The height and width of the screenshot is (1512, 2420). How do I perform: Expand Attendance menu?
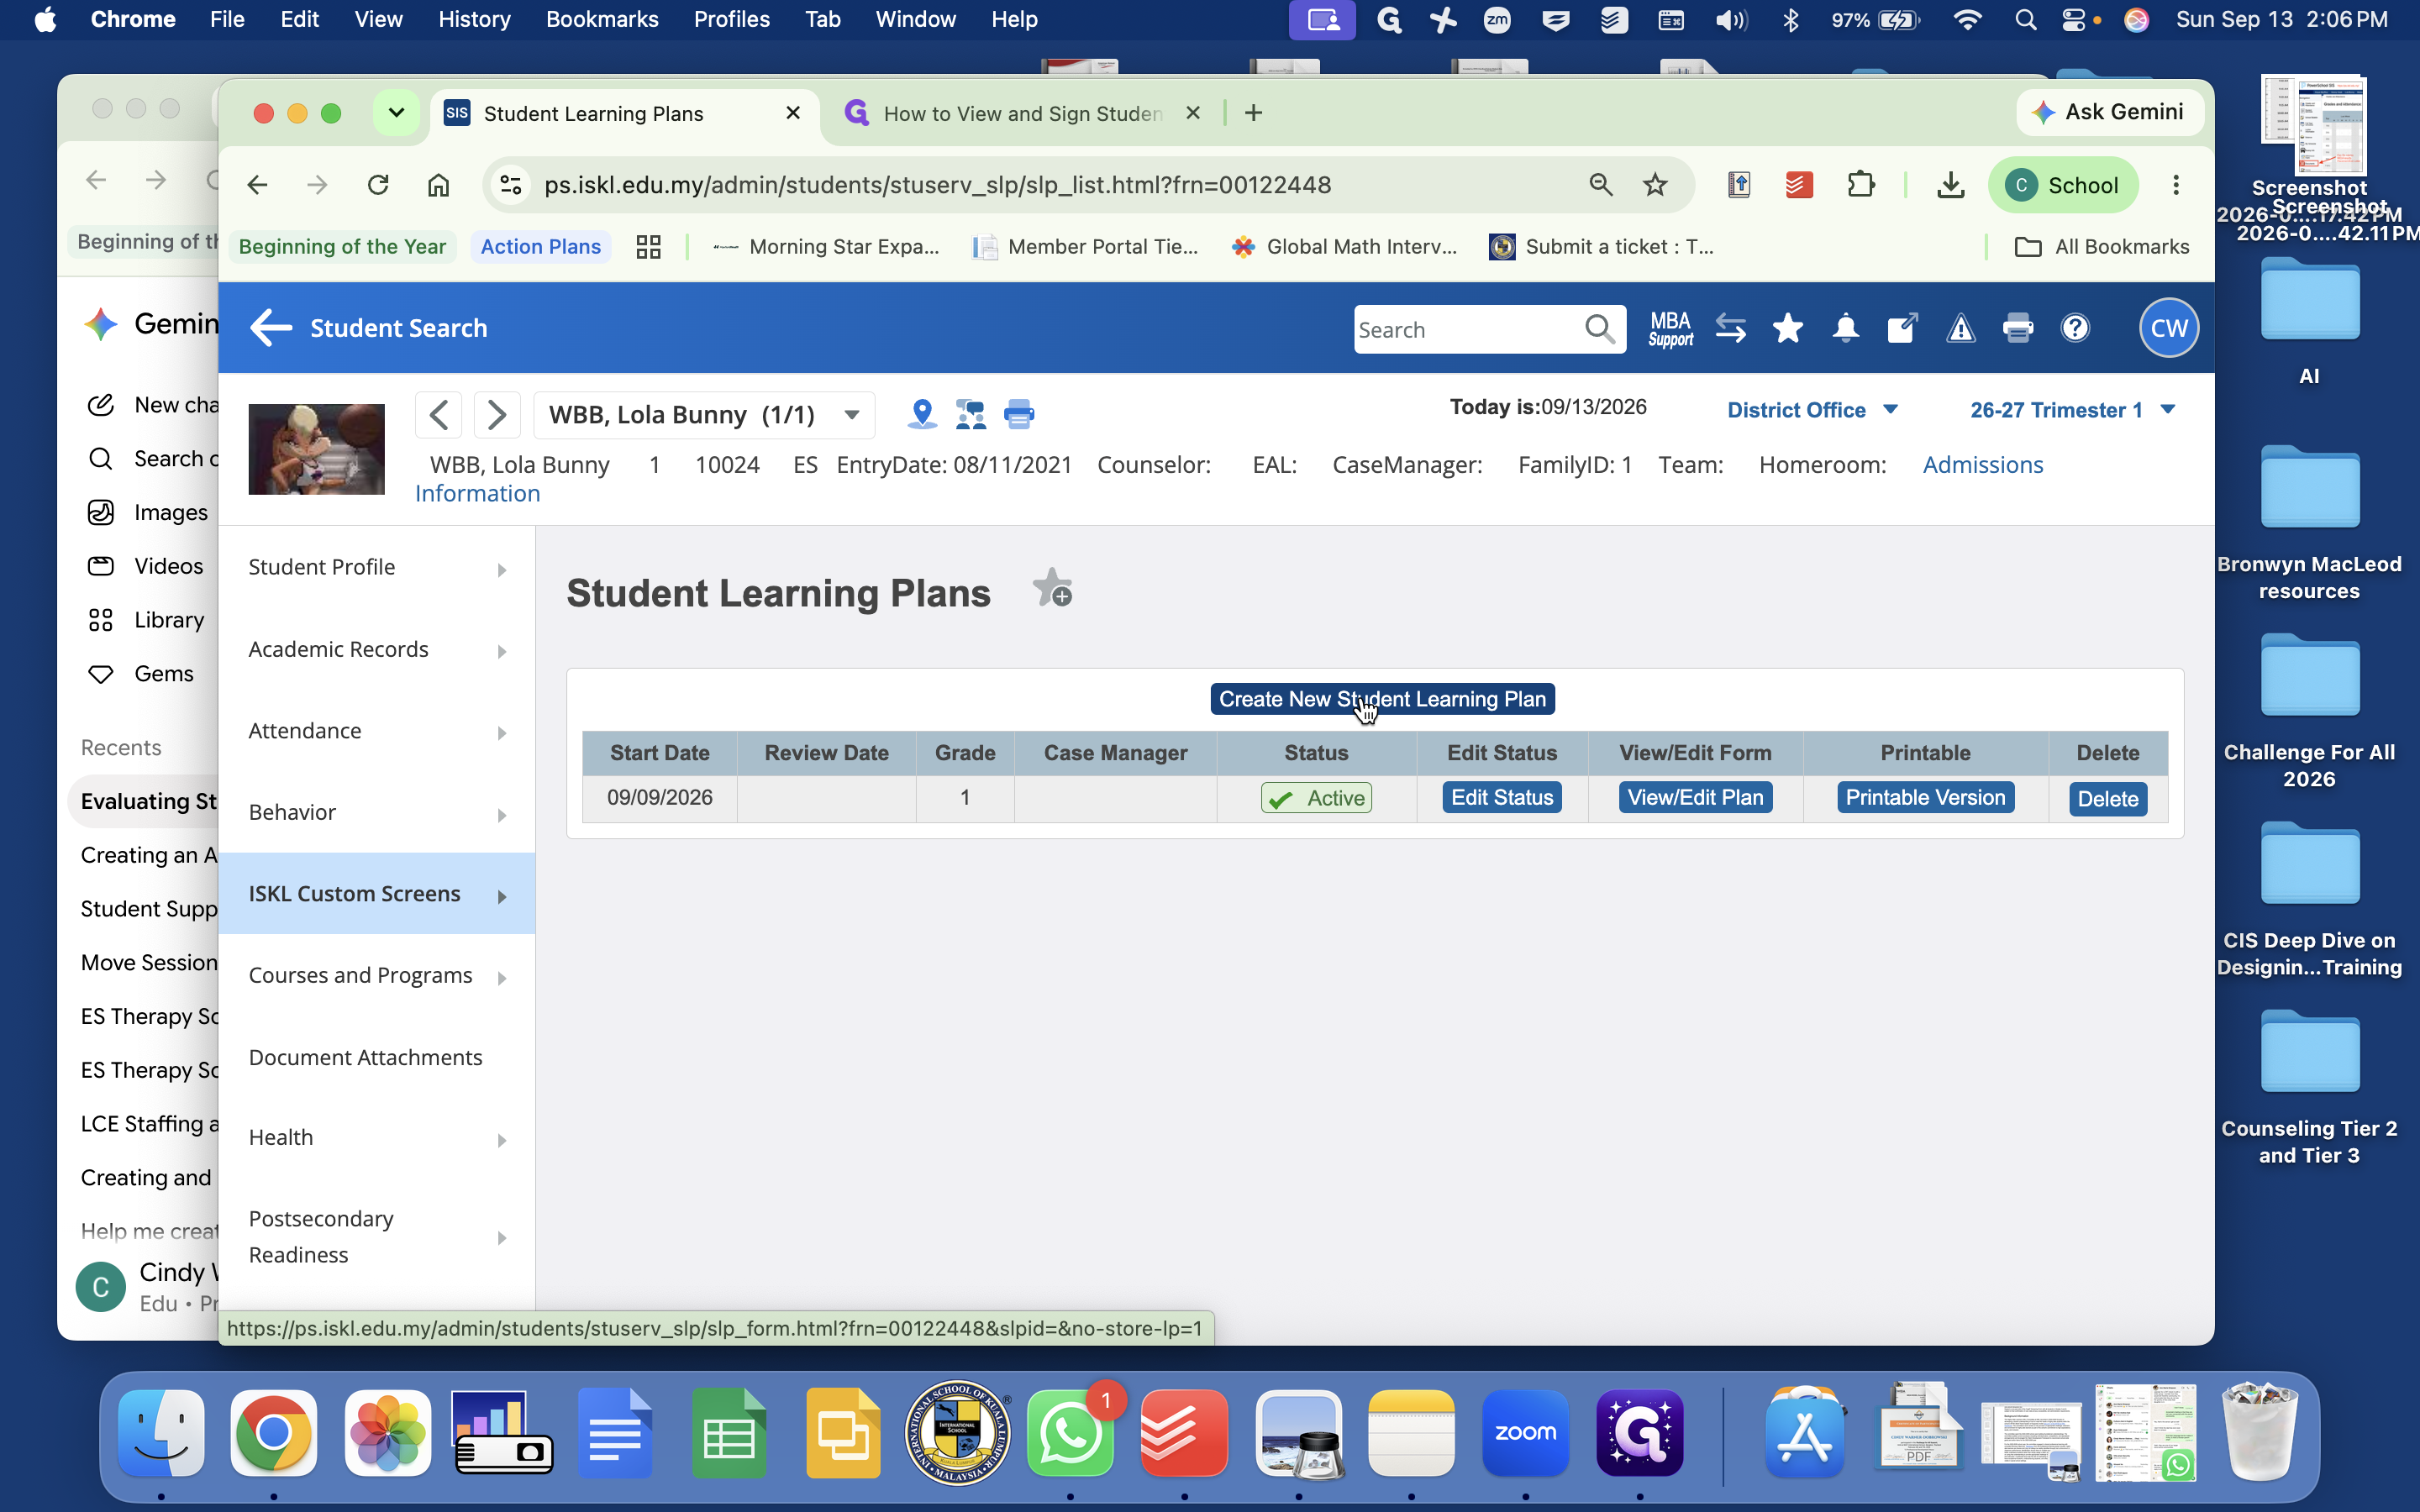[x=377, y=731]
